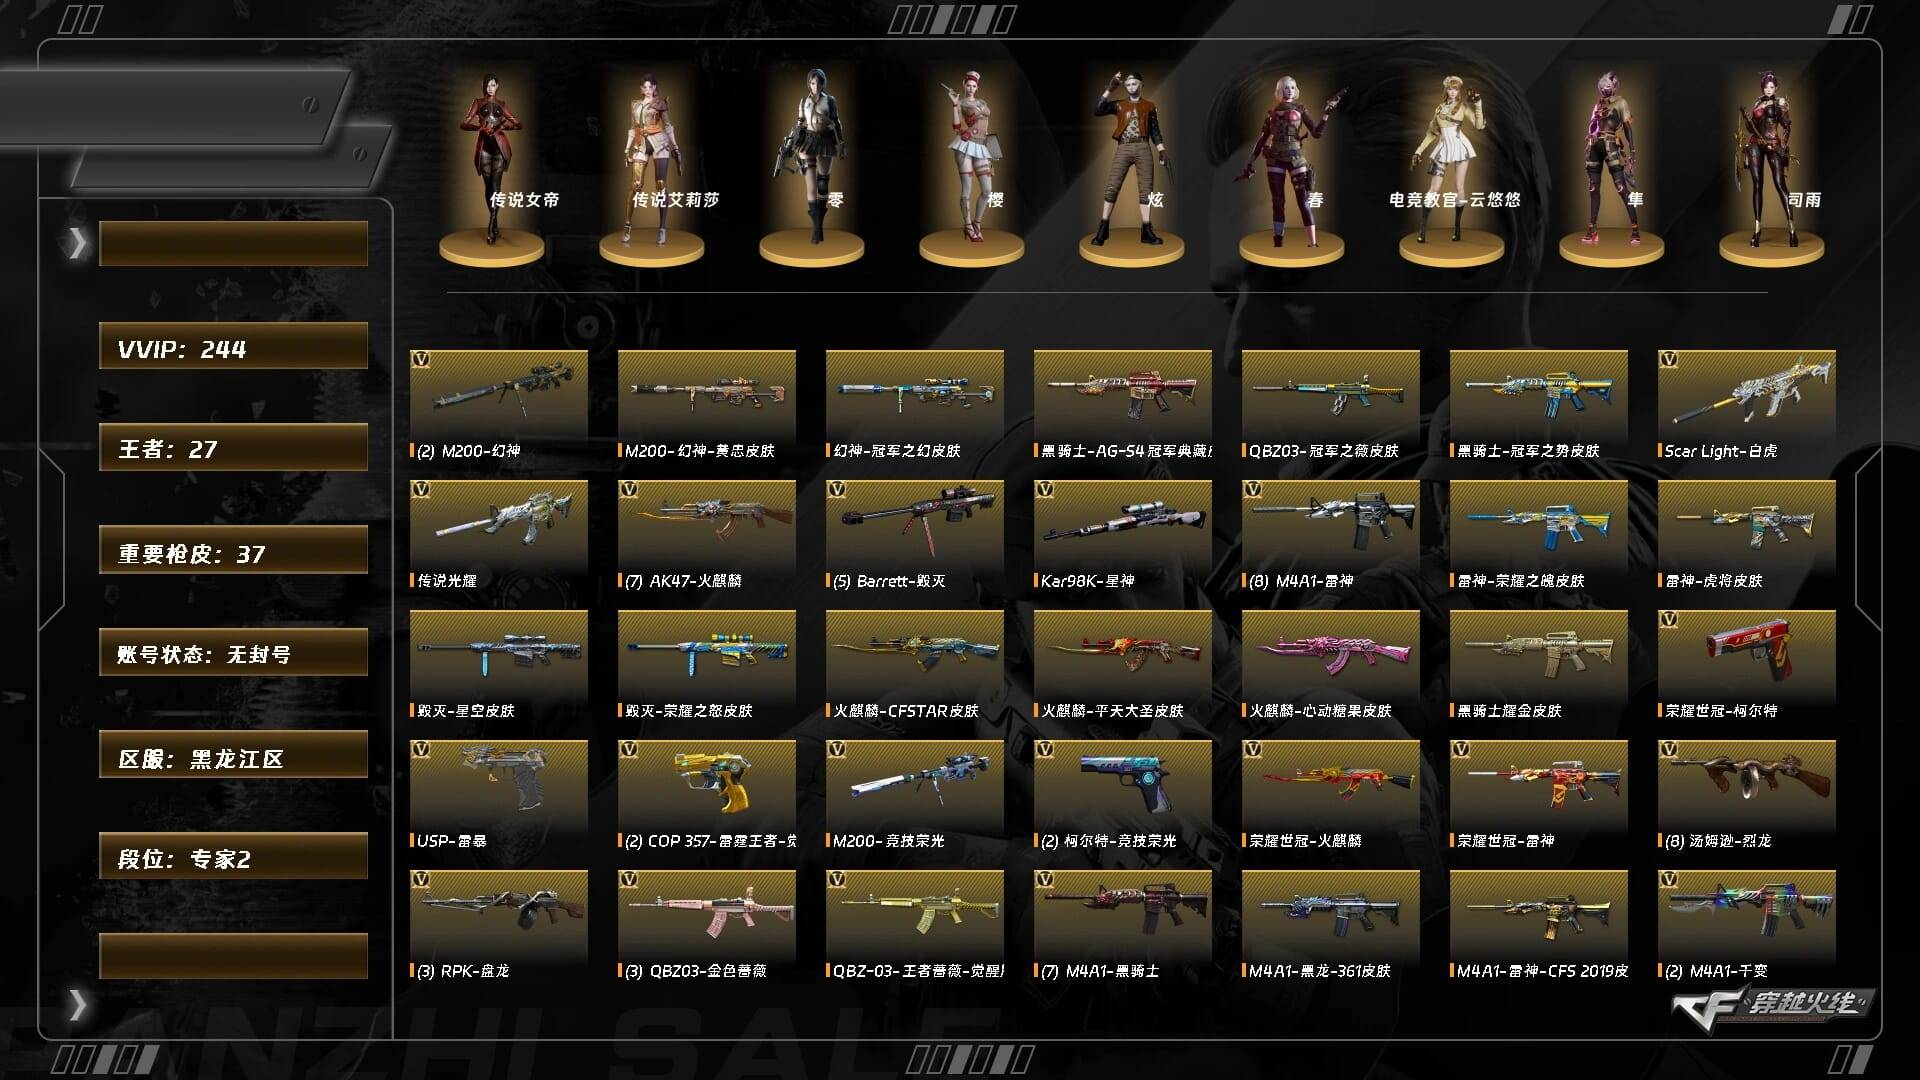
Task: Open the VVIP: 244 info bar
Action: pos(233,346)
